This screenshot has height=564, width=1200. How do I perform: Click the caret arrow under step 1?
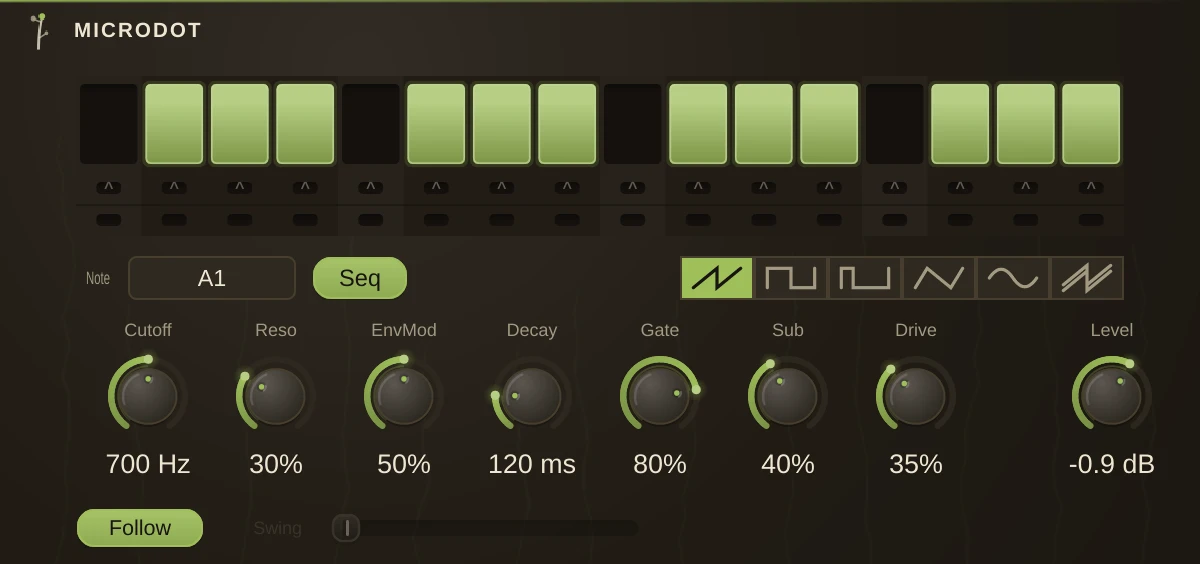pos(109,187)
